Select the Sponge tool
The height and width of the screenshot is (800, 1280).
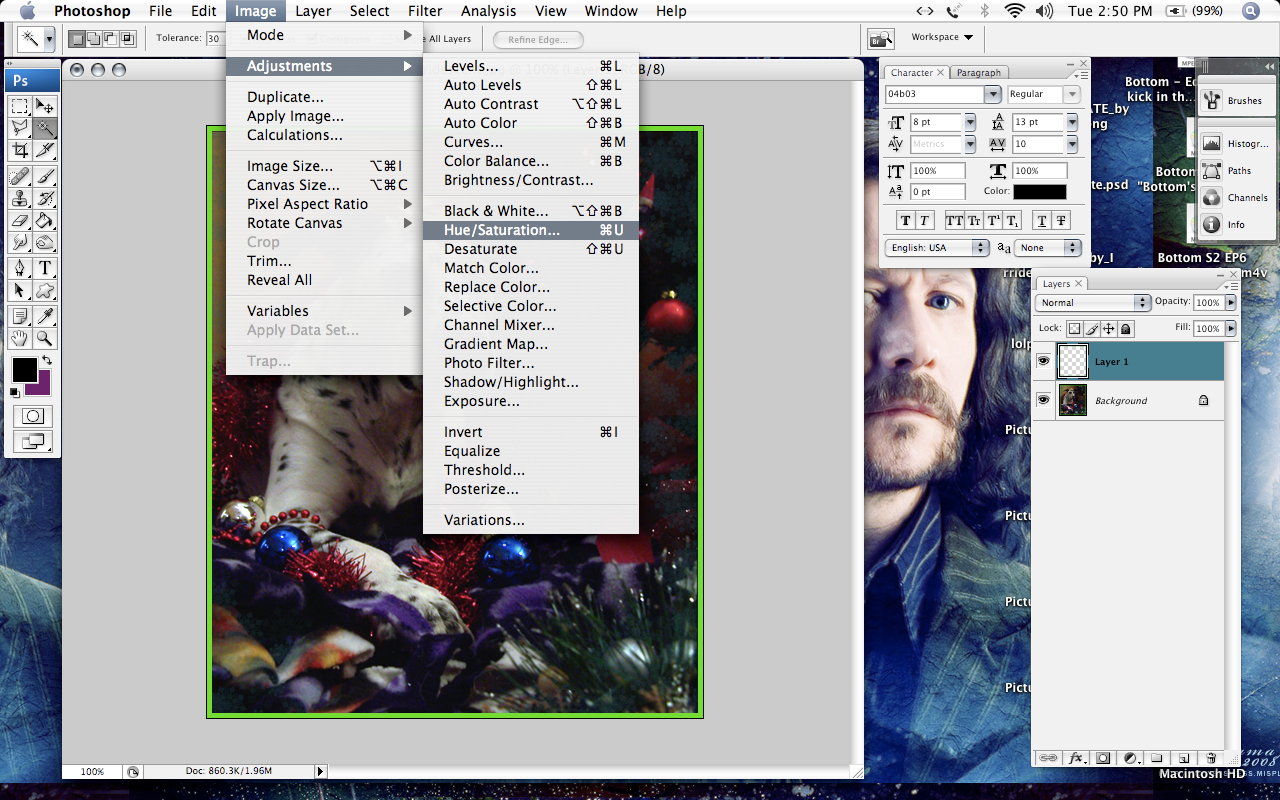[x=45, y=242]
